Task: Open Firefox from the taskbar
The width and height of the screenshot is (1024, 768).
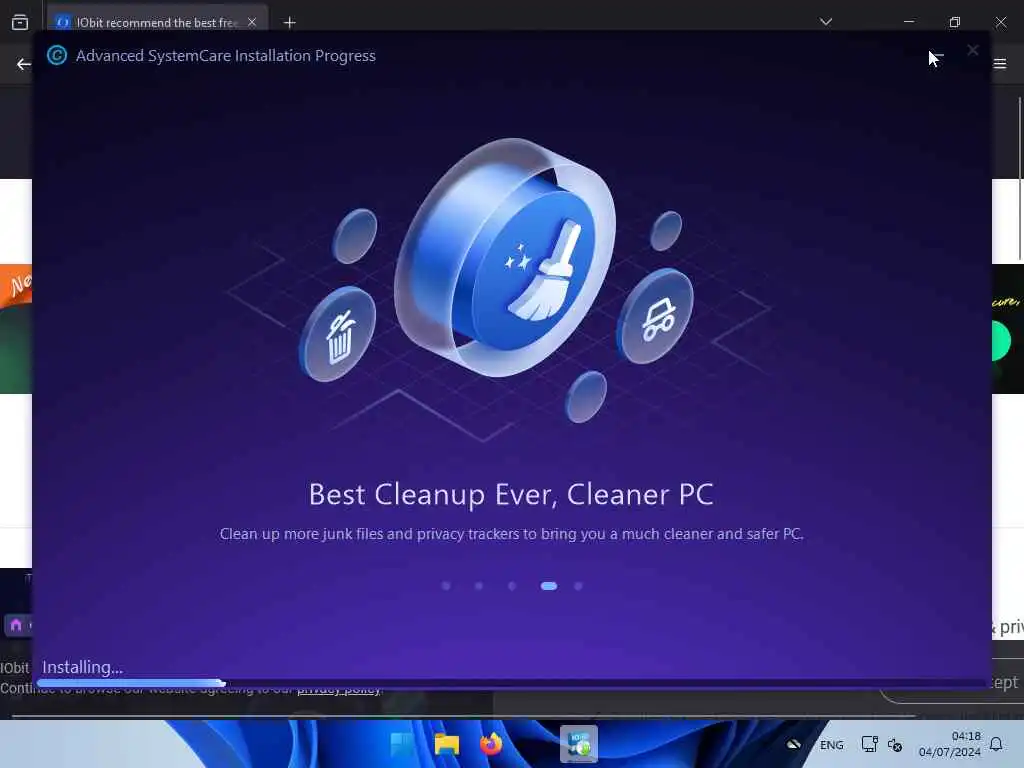Action: [490, 744]
